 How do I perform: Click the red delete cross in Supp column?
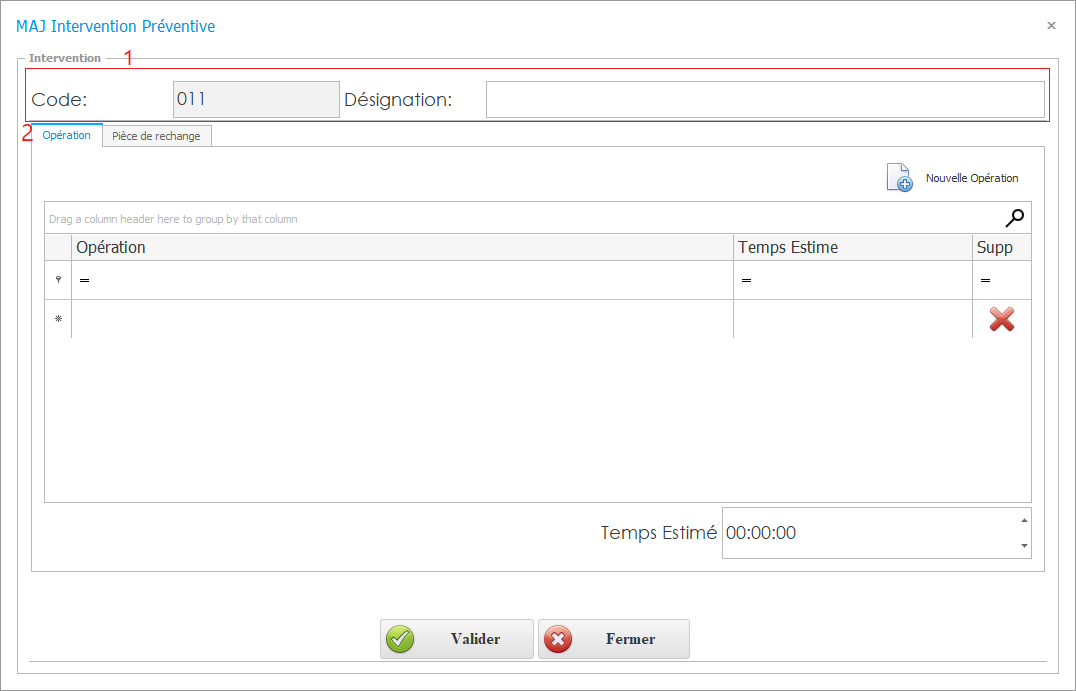1001,319
